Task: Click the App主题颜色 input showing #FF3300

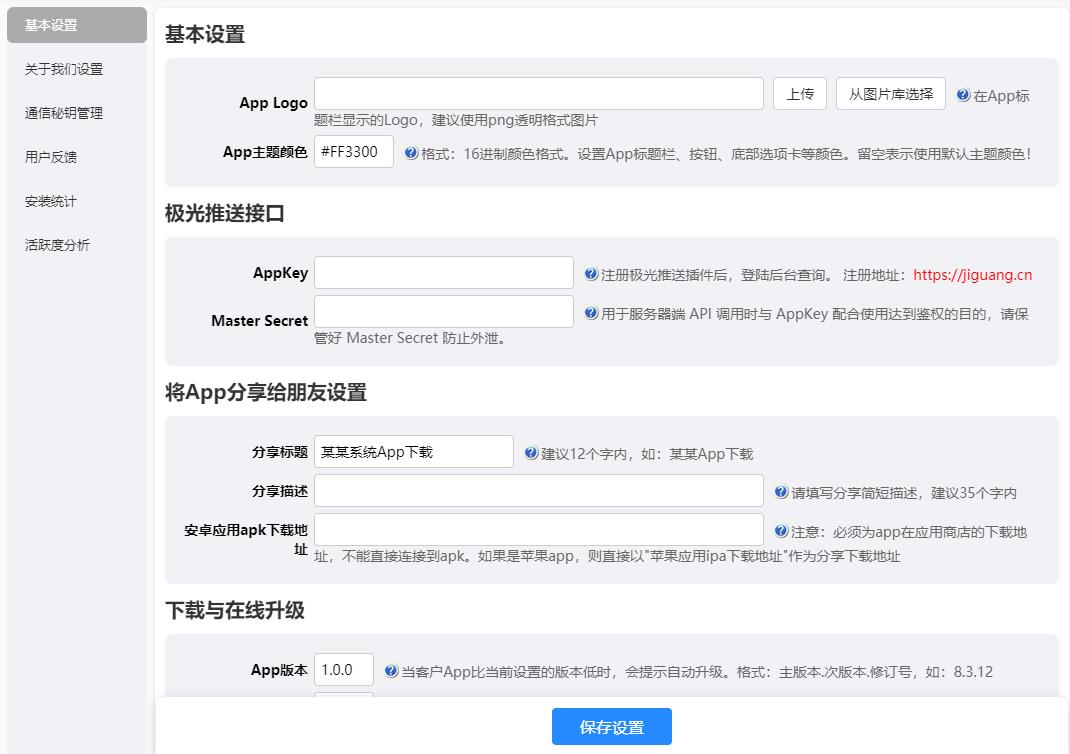Action: coord(353,152)
